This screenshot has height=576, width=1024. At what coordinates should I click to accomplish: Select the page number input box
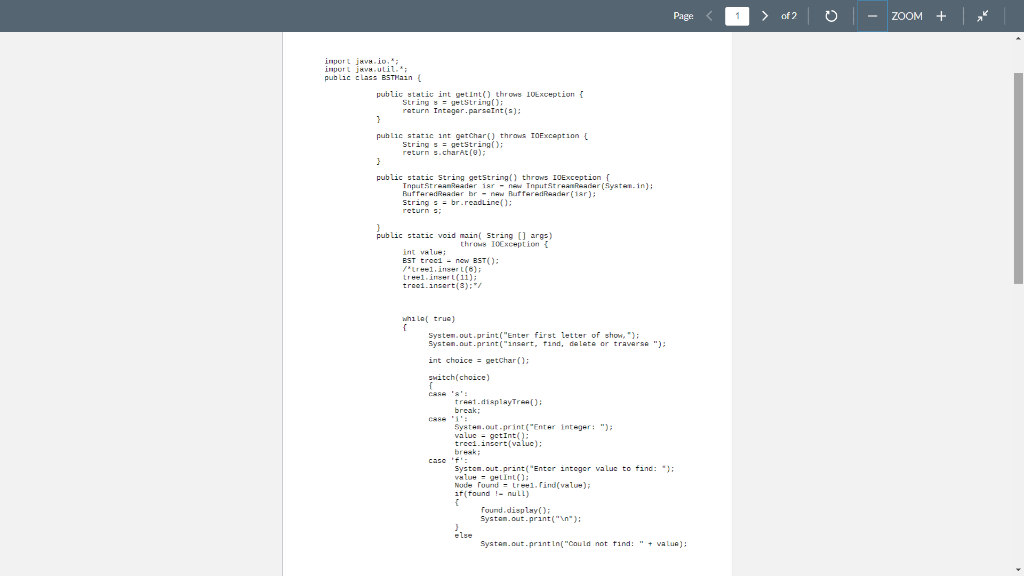(737, 16)
